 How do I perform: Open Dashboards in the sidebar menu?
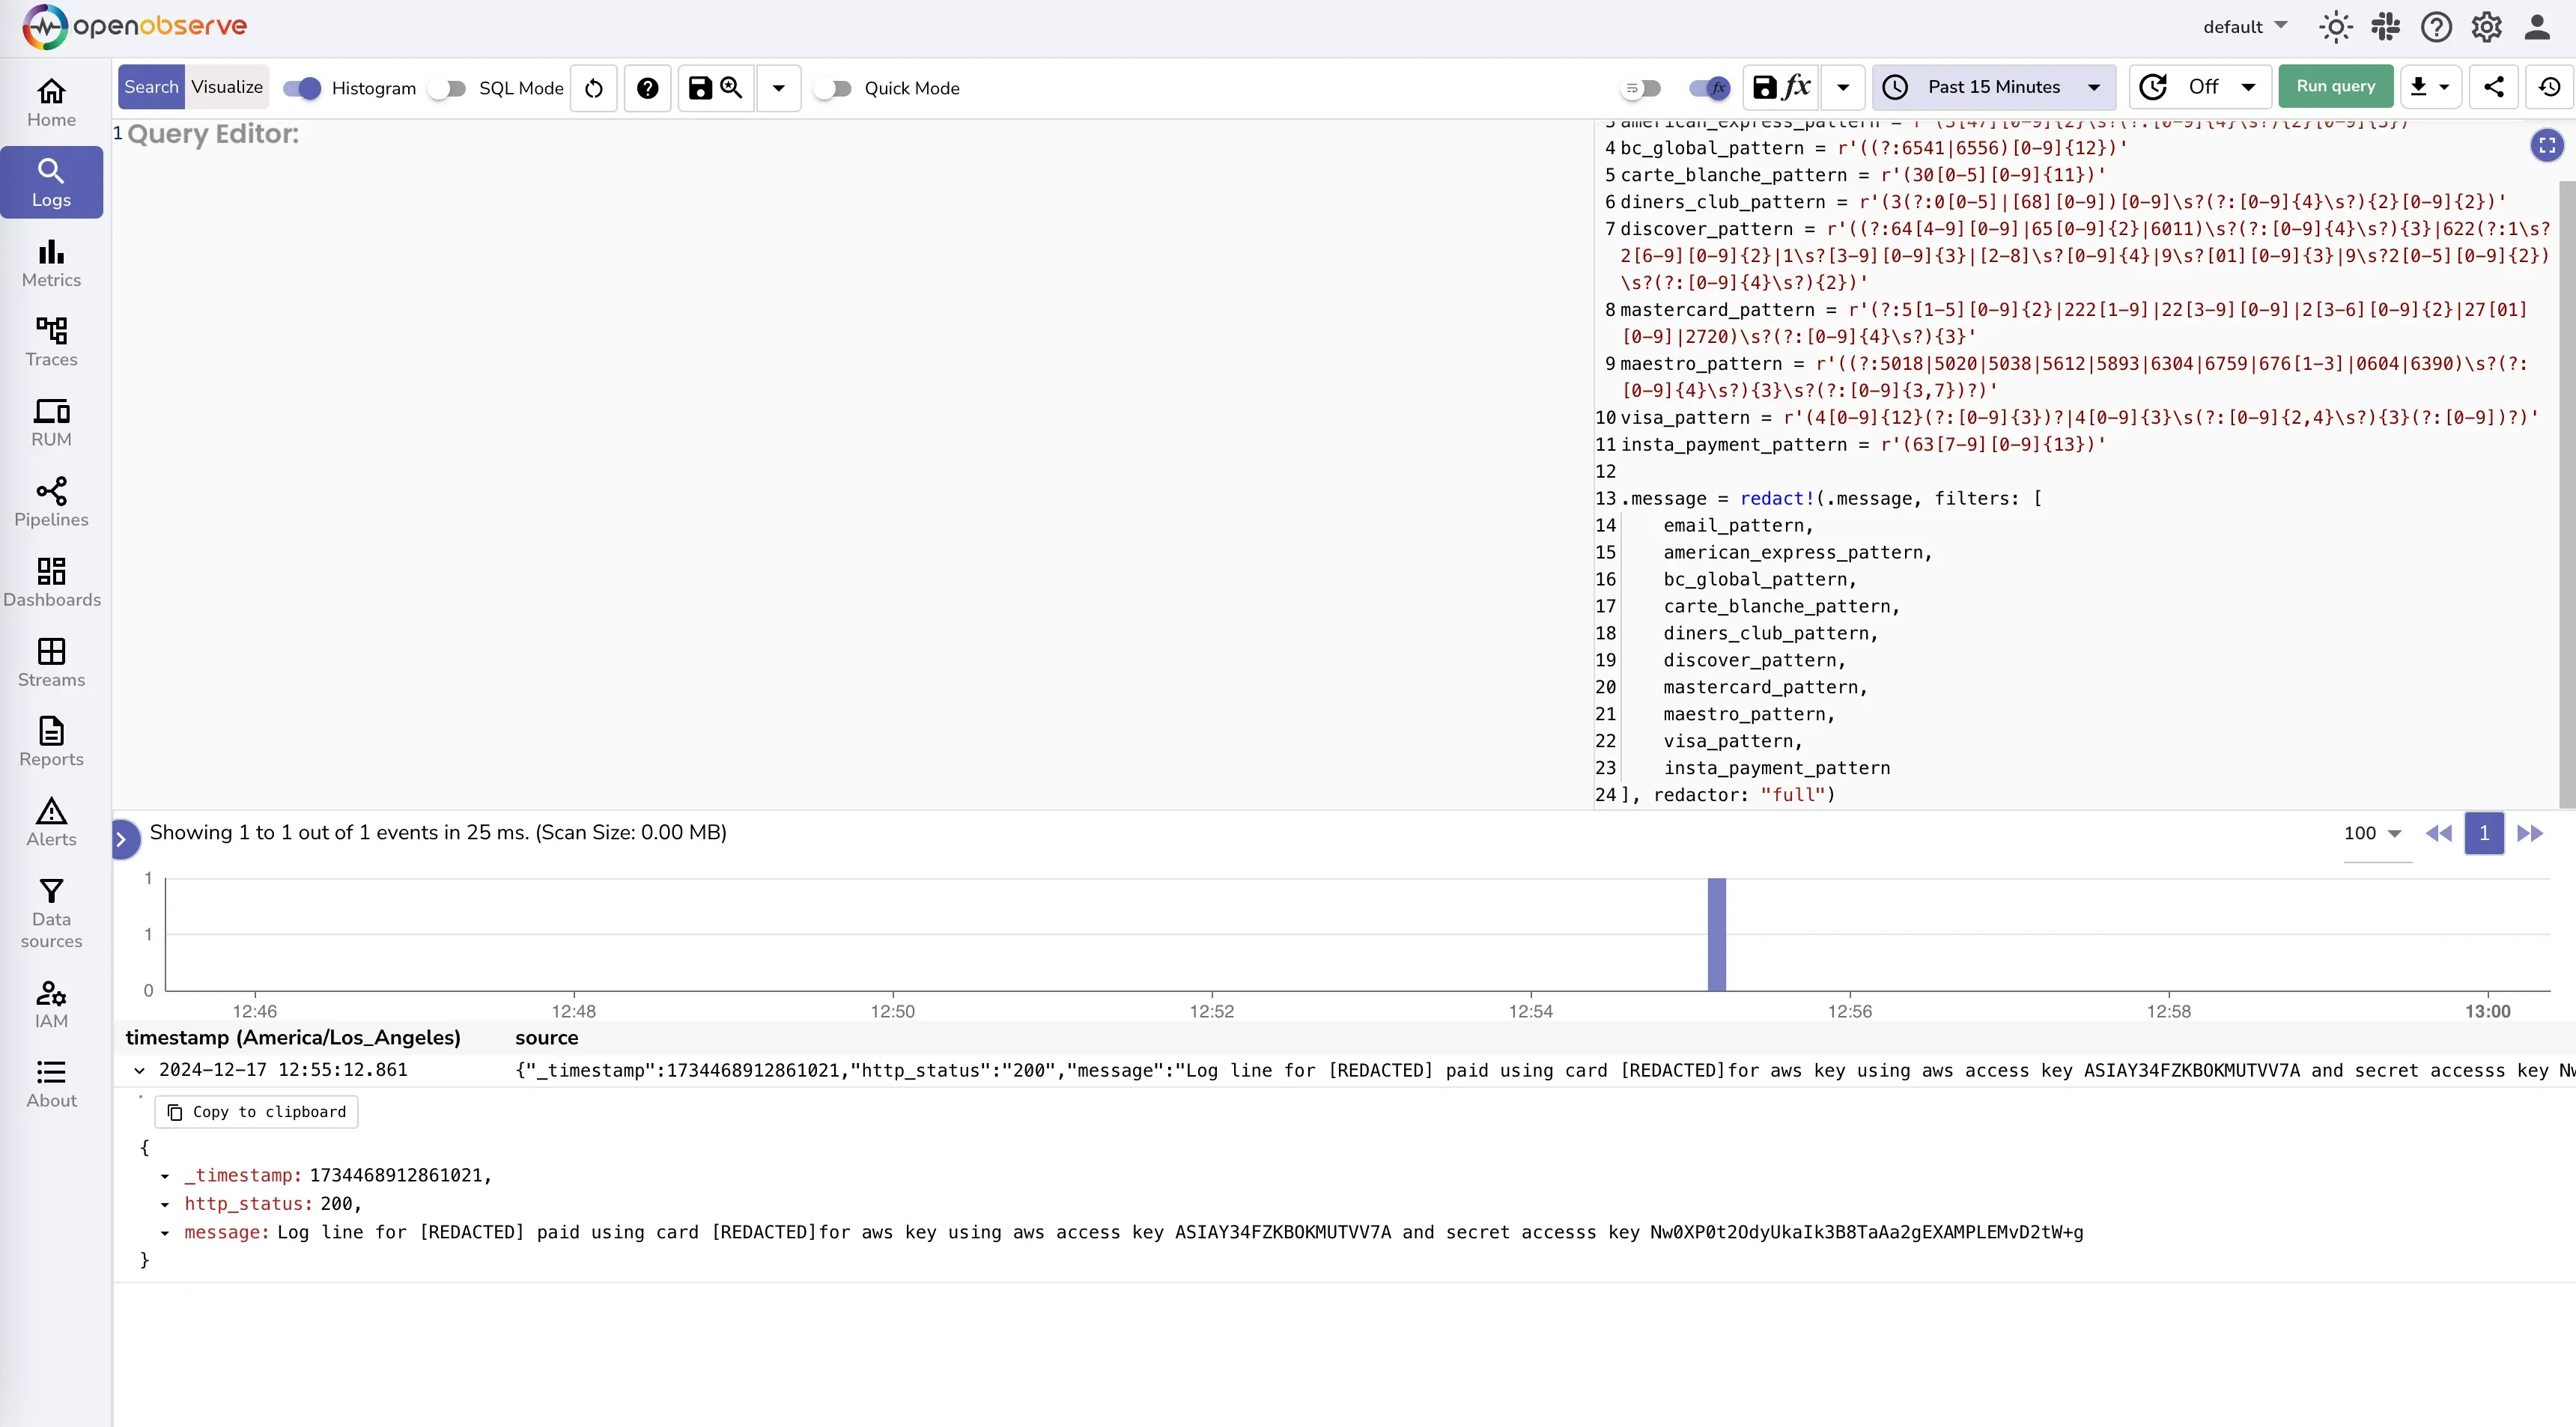[x=51, y=583]
